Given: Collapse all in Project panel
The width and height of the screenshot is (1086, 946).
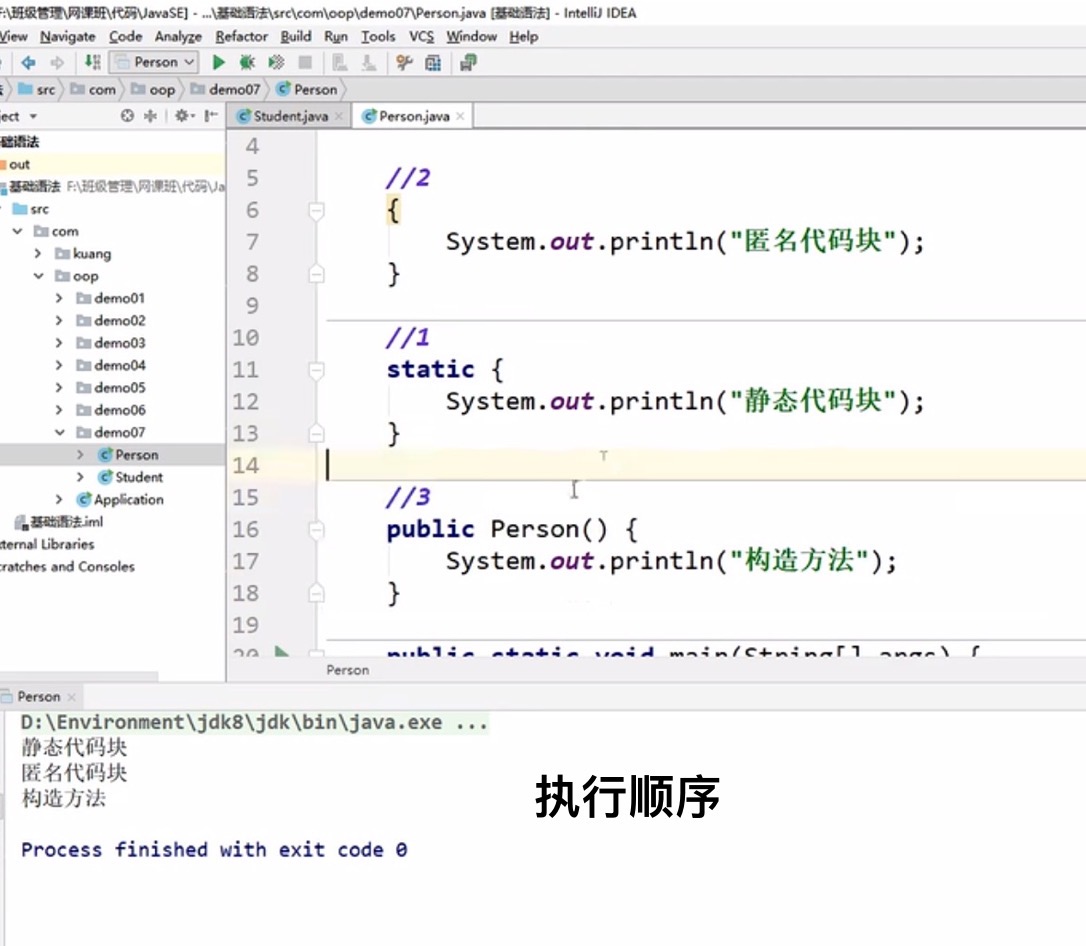Looking at the screenshot, I should [x=150, y=116].
